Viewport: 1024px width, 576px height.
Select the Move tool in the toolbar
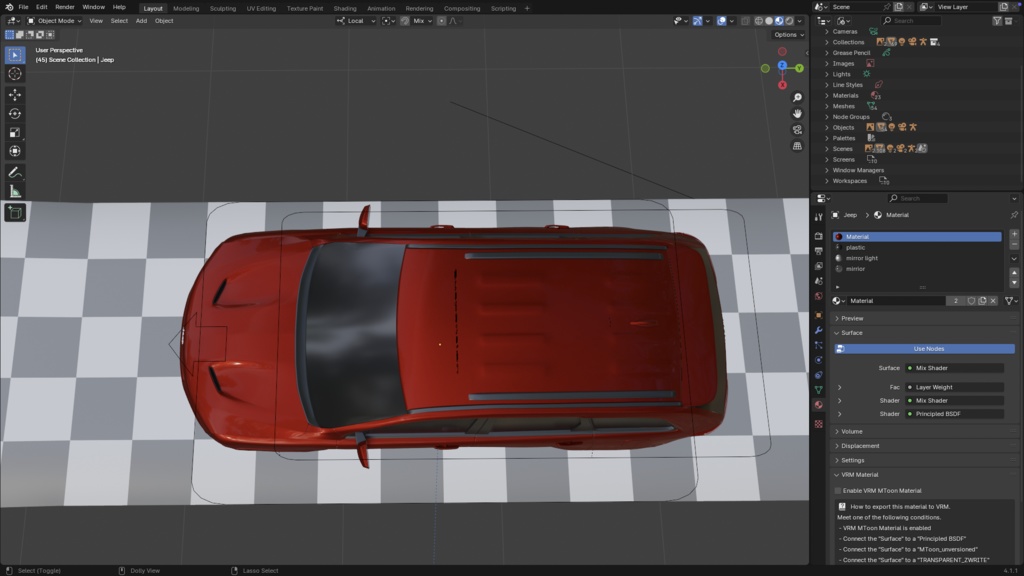tap(15, 94)
